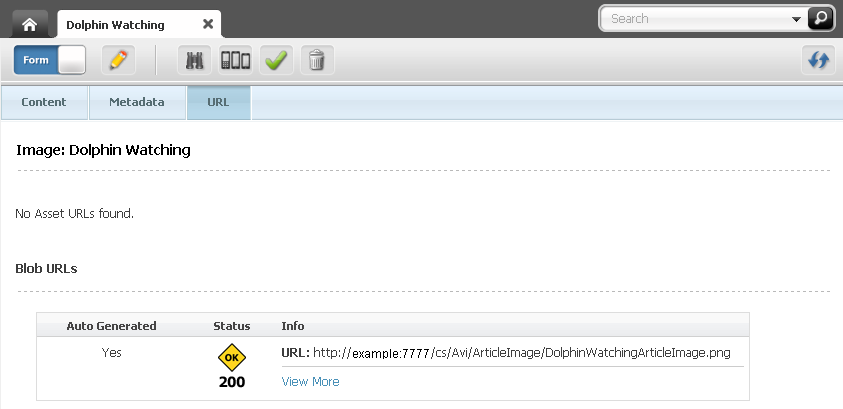
Task: Close the Dolphin Watching tab
Action: tap(208, 24)
